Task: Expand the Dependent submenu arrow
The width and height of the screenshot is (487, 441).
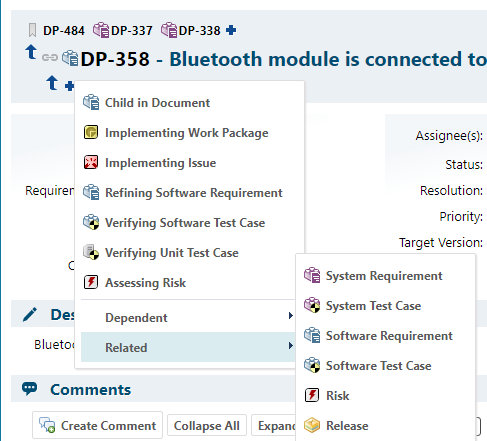Action: click(291, 316)
